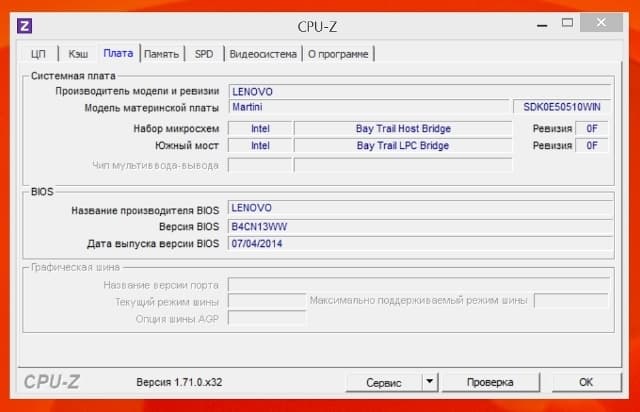Click the Чип мультиввода-вывода vendor field
The height and width of the screenshot is (412, 640).
point(260,165)
